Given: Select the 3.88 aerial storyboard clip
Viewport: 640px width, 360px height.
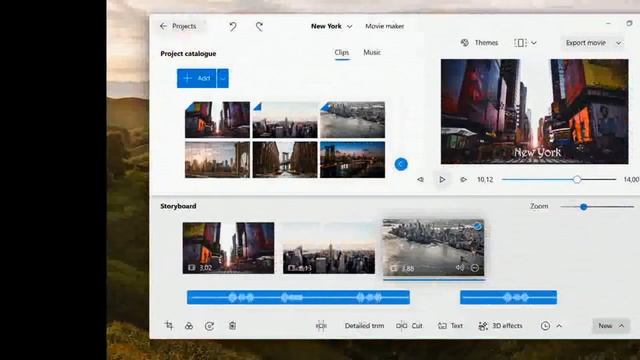Looking at the screenshot, I should (433, 248).
